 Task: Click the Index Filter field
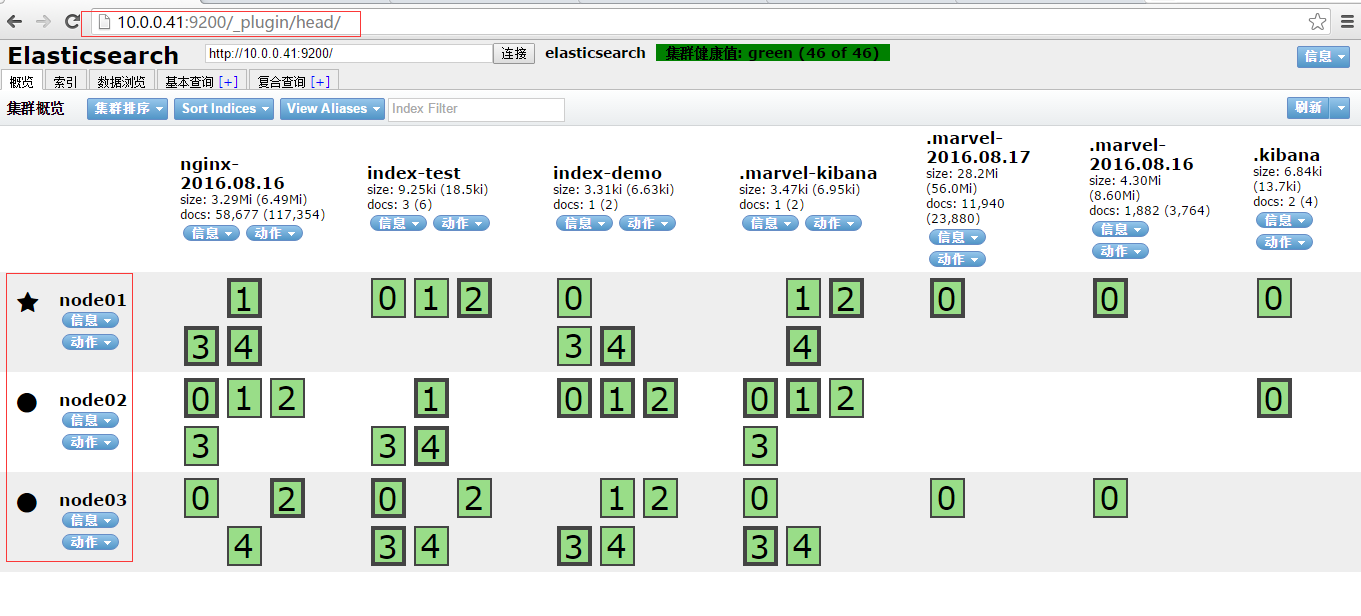(x=476, y=109)
